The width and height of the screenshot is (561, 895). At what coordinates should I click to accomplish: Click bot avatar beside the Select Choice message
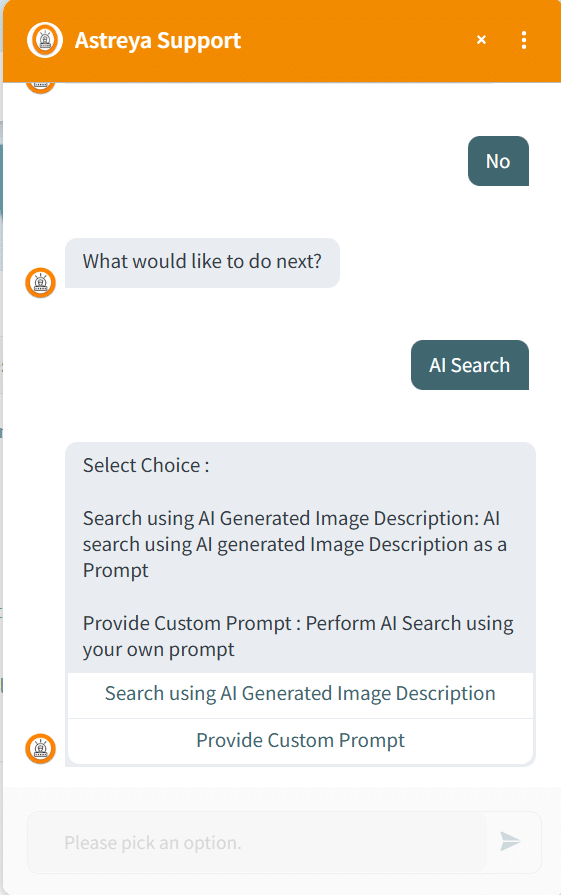41,748
